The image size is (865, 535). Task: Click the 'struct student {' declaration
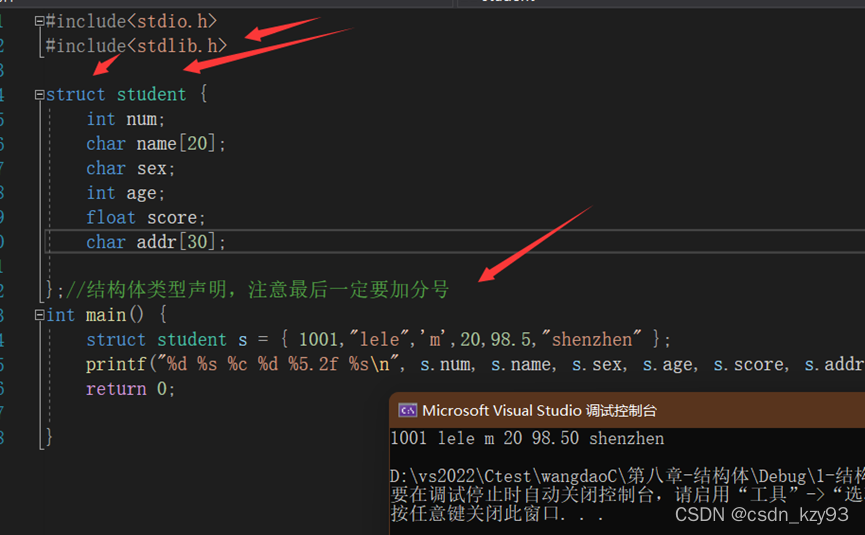click(126, 94)
